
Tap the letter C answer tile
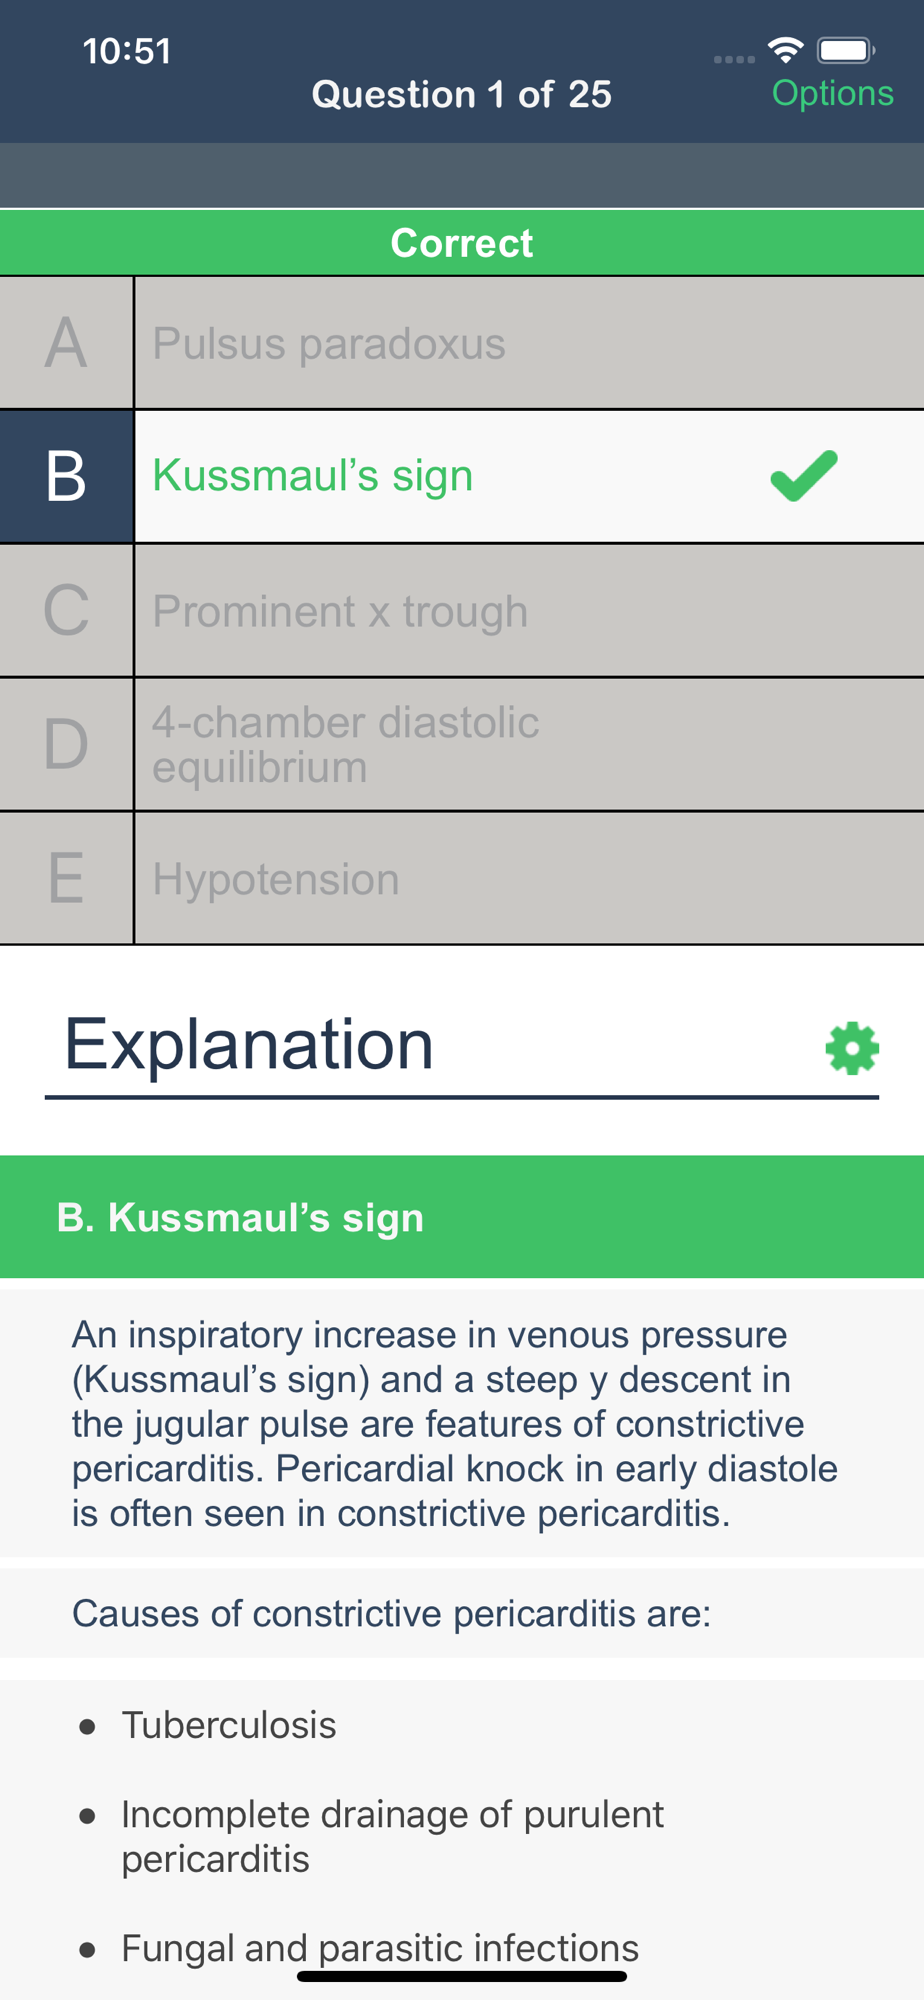point(66,610)
